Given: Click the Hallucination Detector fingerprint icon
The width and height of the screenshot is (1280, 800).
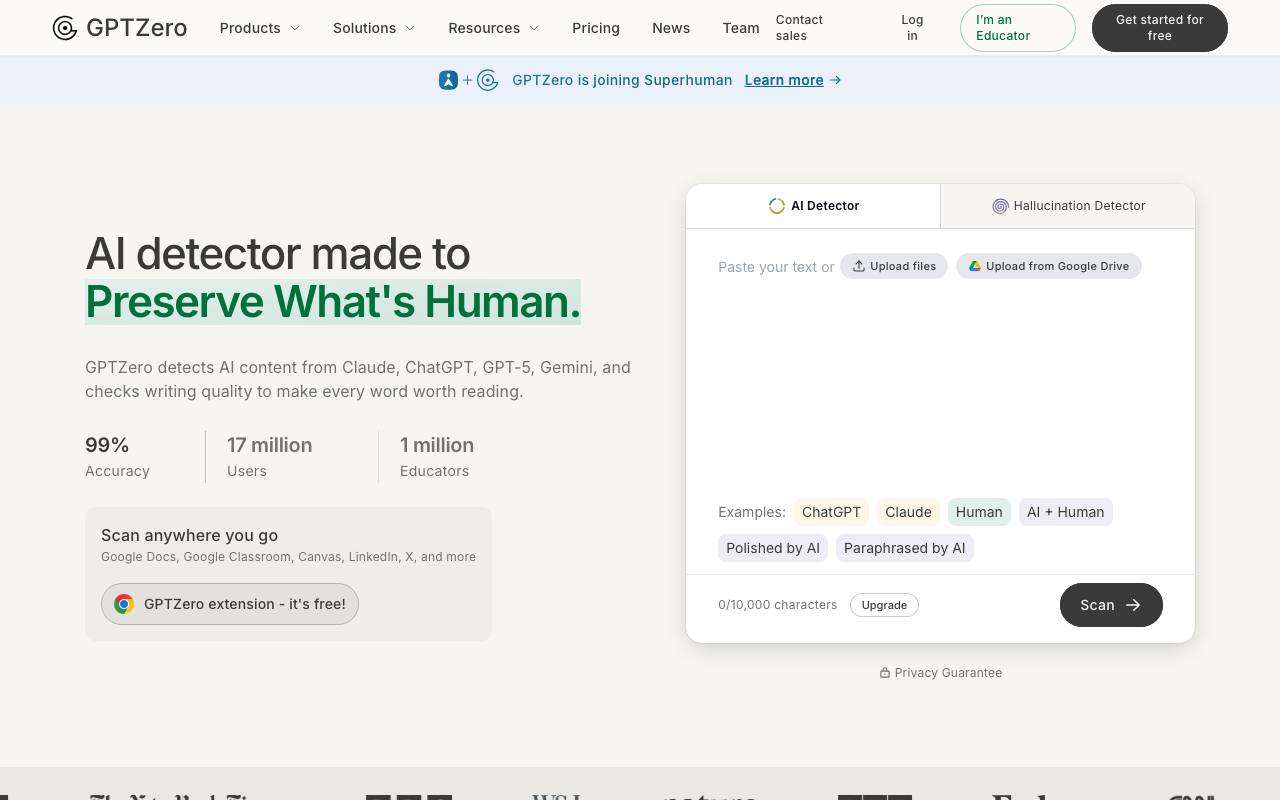Looking at the screenshot, I should 1000,206.
